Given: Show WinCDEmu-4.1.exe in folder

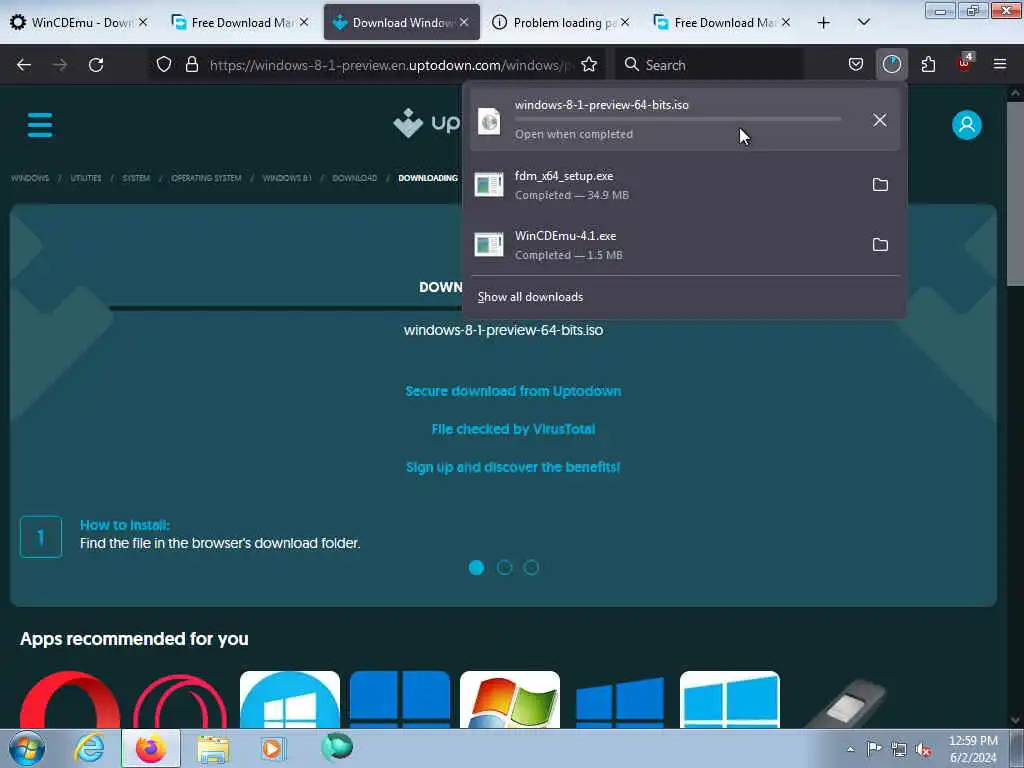Looking at the screenshot, I should pos(880,245).
